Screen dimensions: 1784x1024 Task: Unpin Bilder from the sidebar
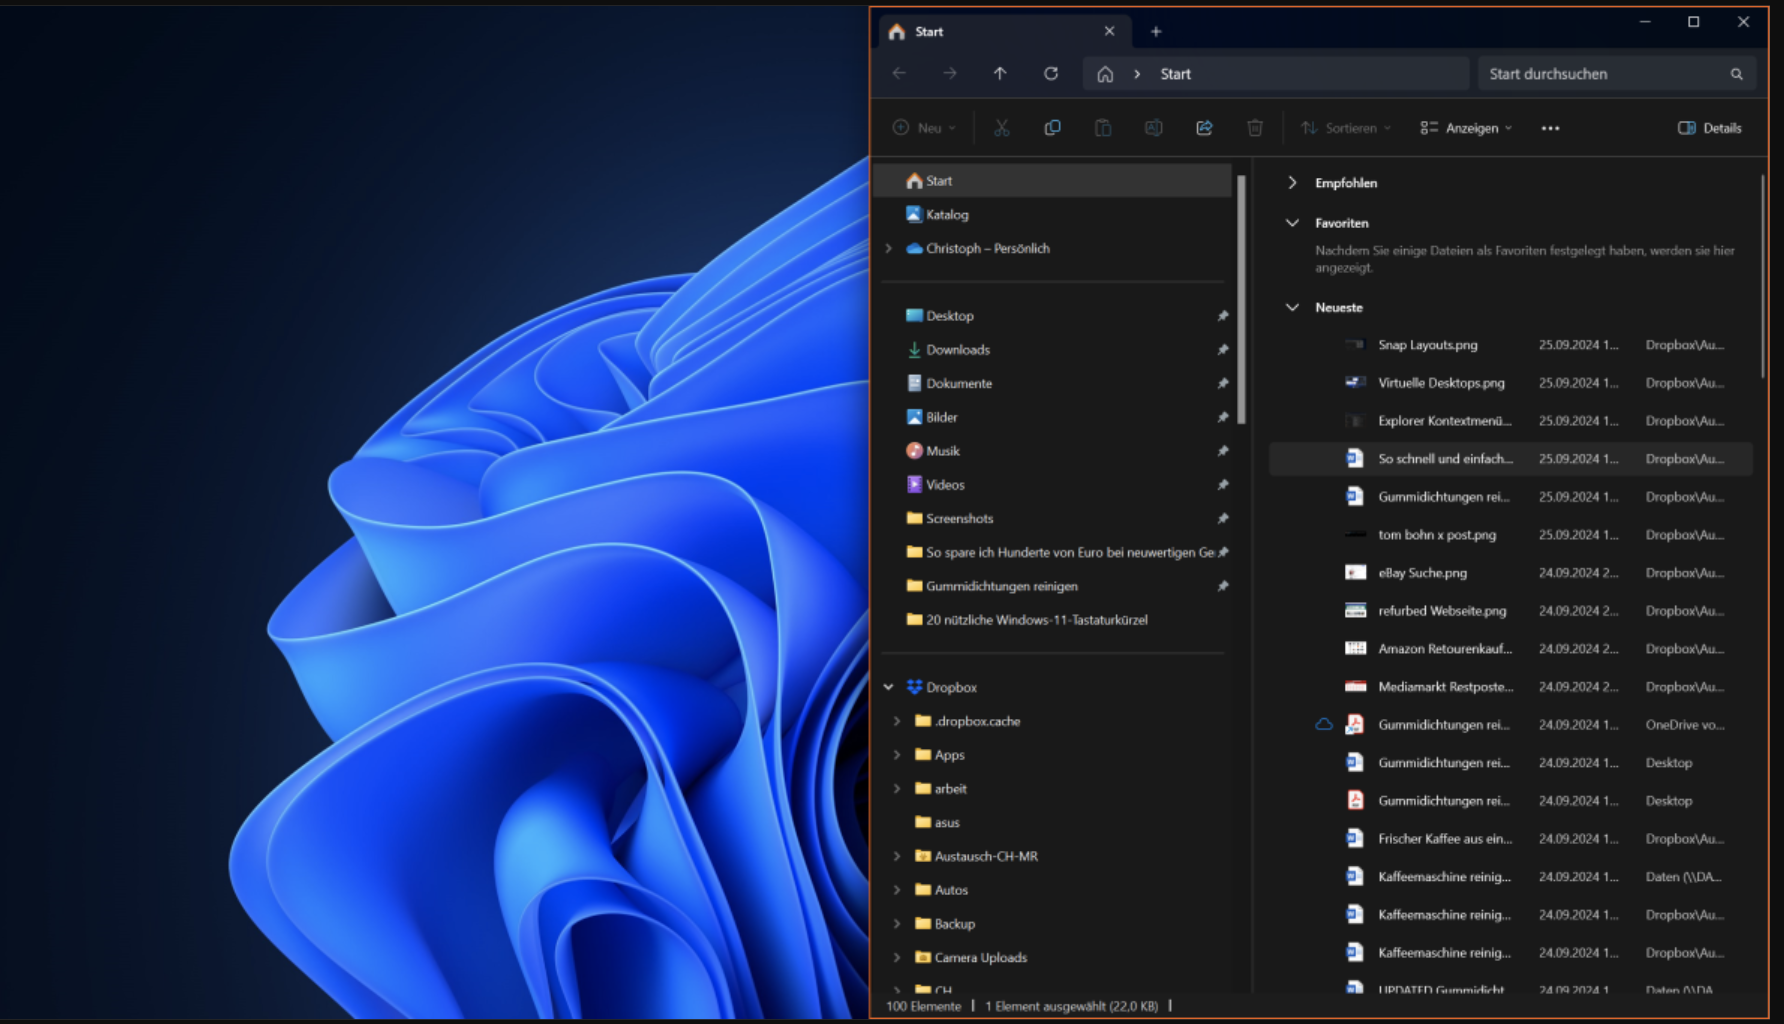coord(1222,416)
